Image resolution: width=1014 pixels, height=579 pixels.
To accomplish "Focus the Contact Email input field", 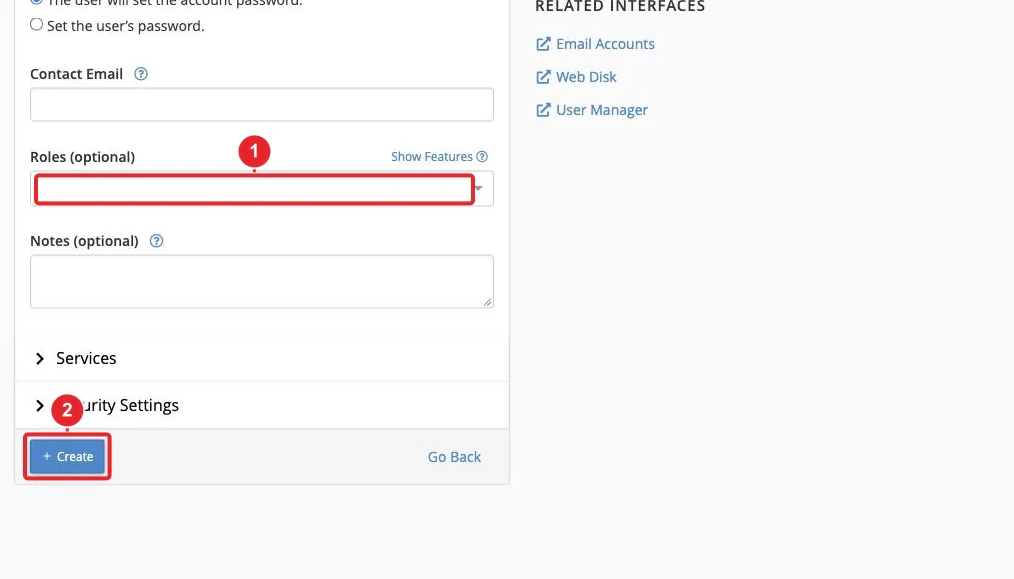I will point(262,105).
